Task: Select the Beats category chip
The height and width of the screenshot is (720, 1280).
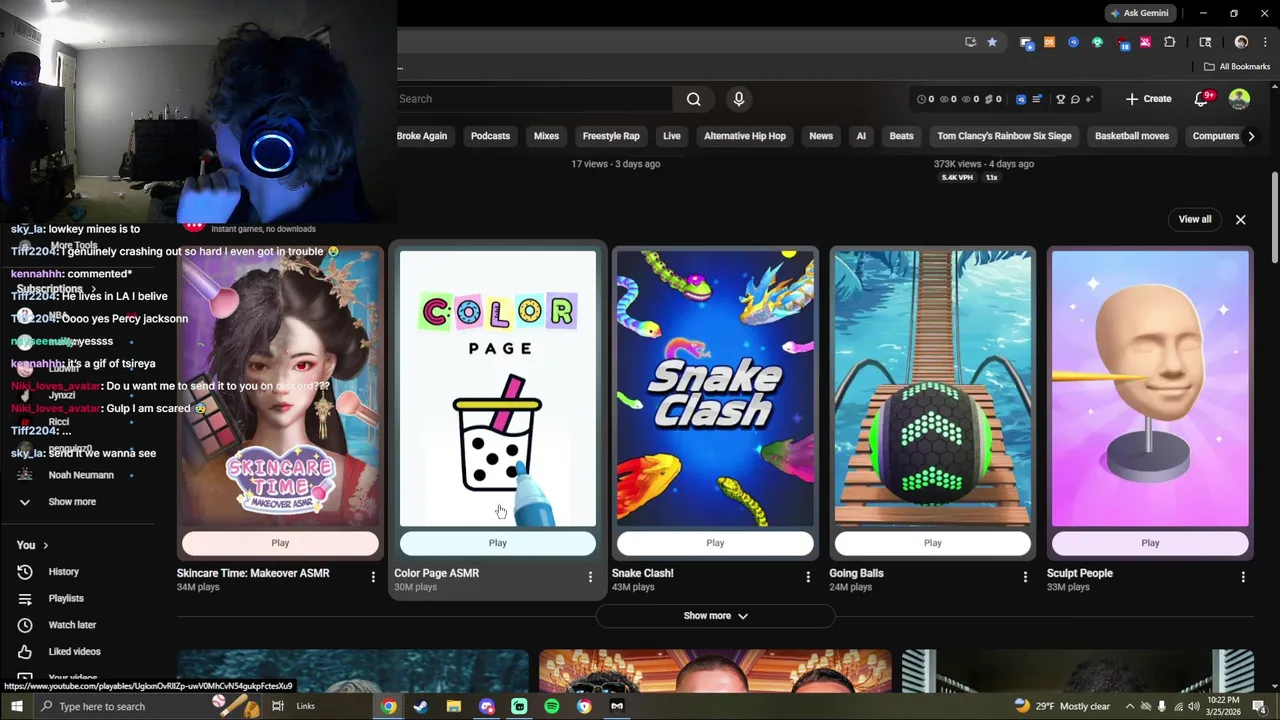Action: (x=902, y=136)
